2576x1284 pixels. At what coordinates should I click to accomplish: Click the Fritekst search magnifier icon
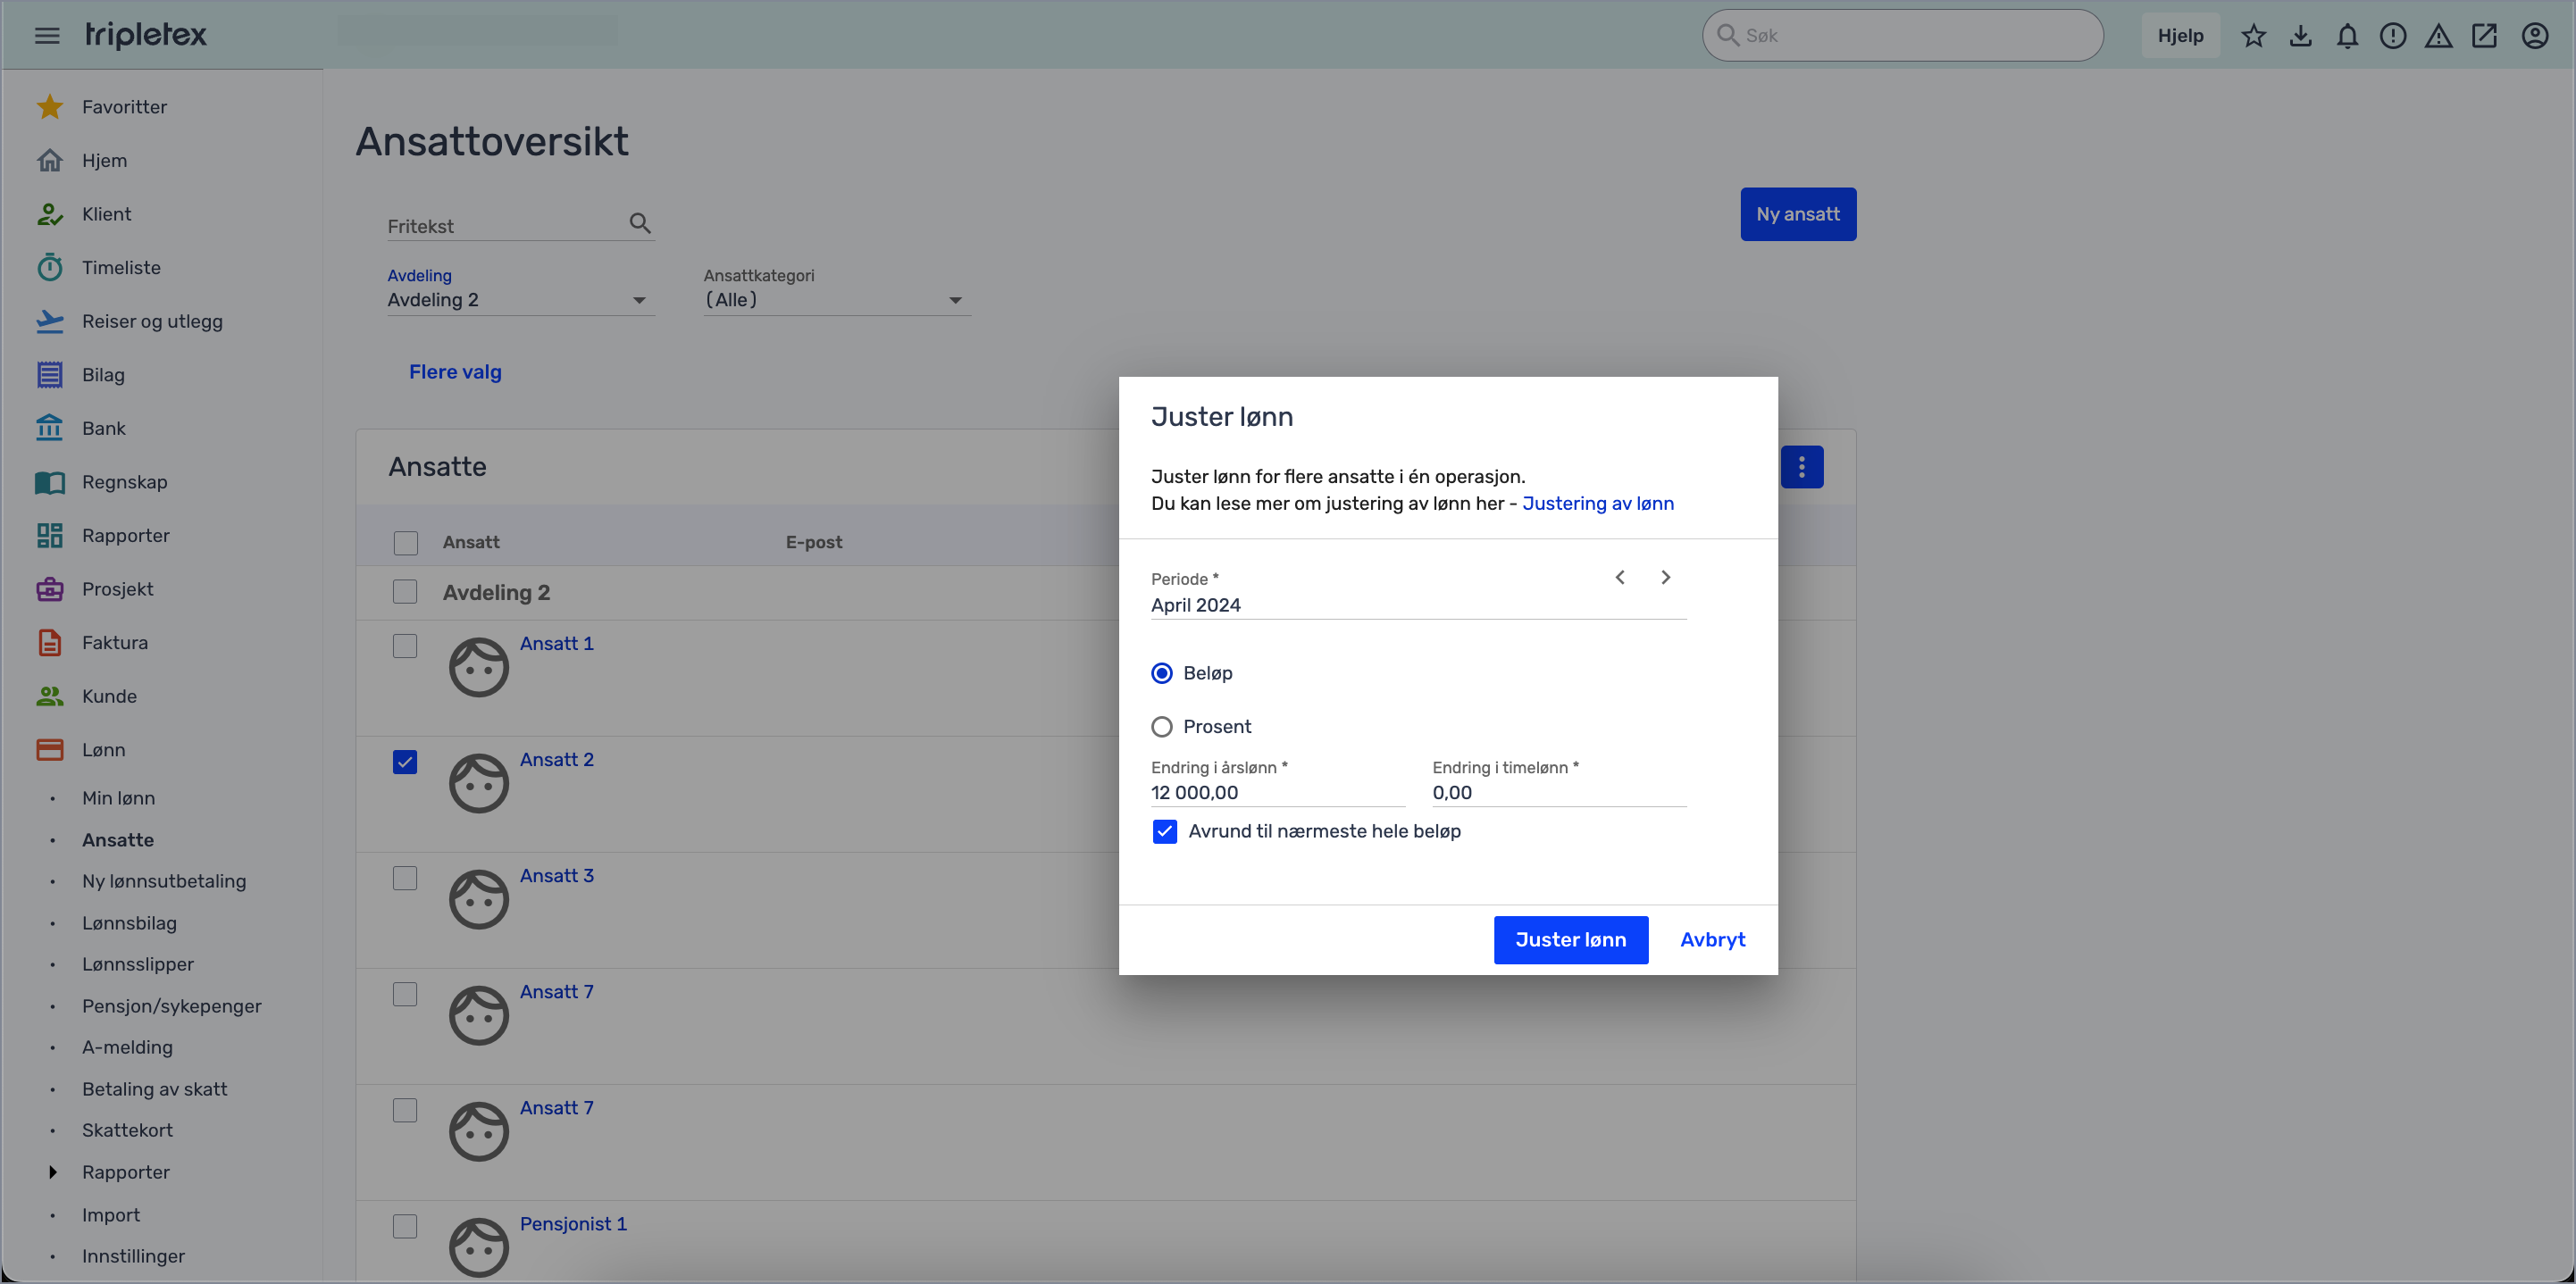coord(640,223)
